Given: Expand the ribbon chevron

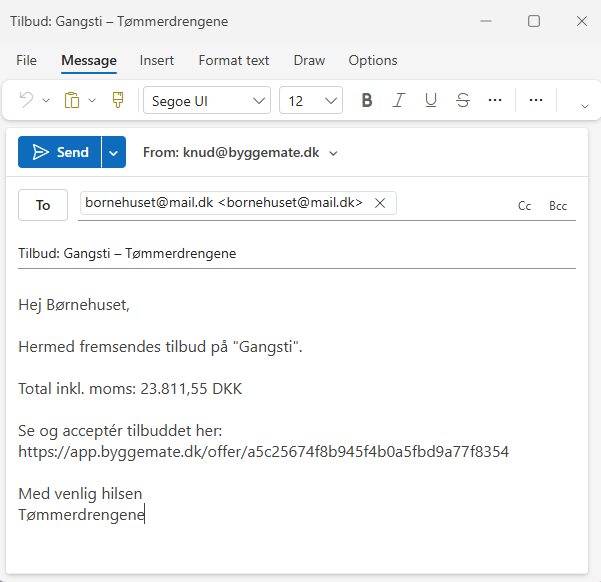Looking at the screenshot, I should (585, 103).
